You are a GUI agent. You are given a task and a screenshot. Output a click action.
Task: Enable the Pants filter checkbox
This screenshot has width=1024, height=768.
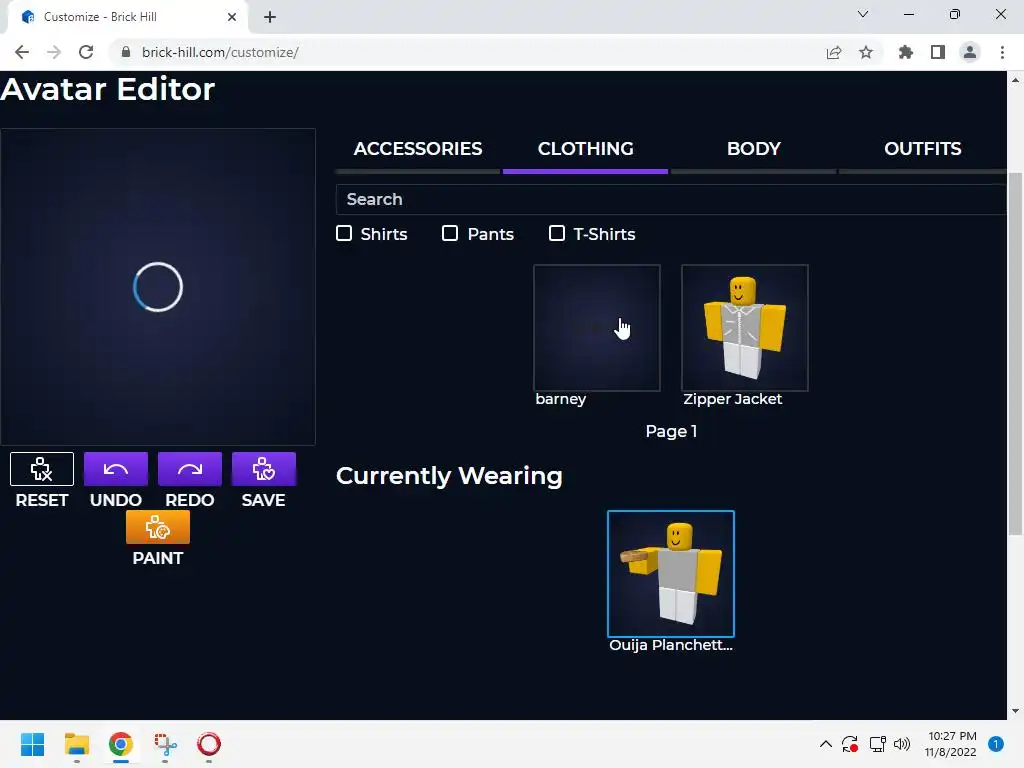point(450,233)
